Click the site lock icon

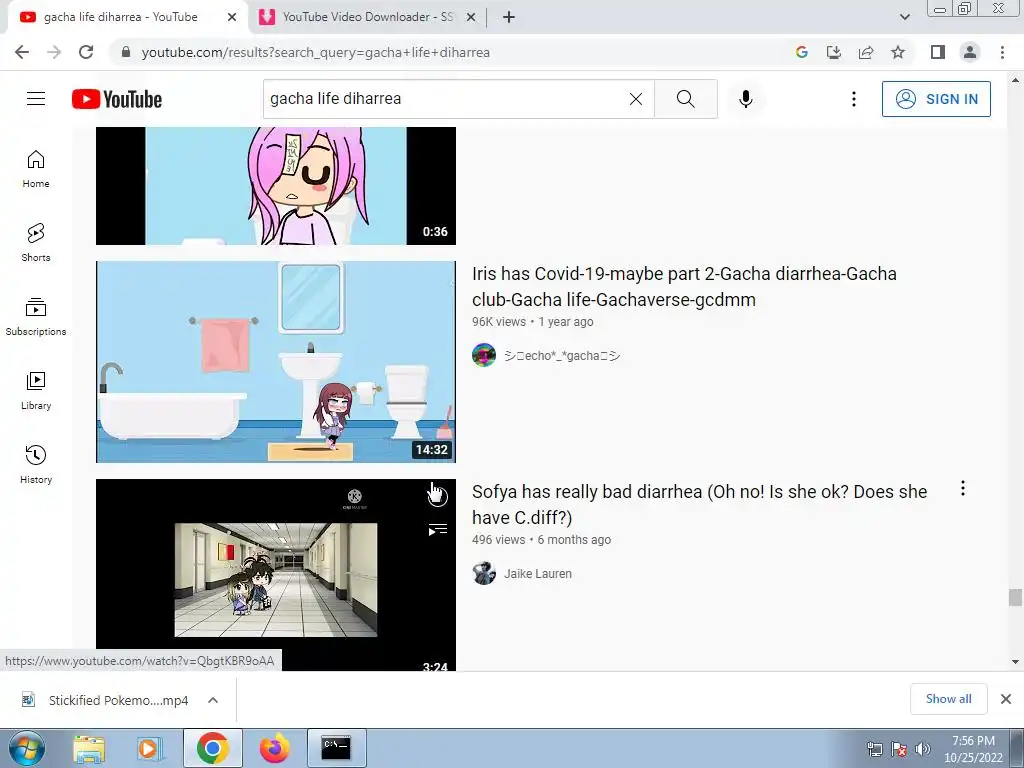[126, 52]
